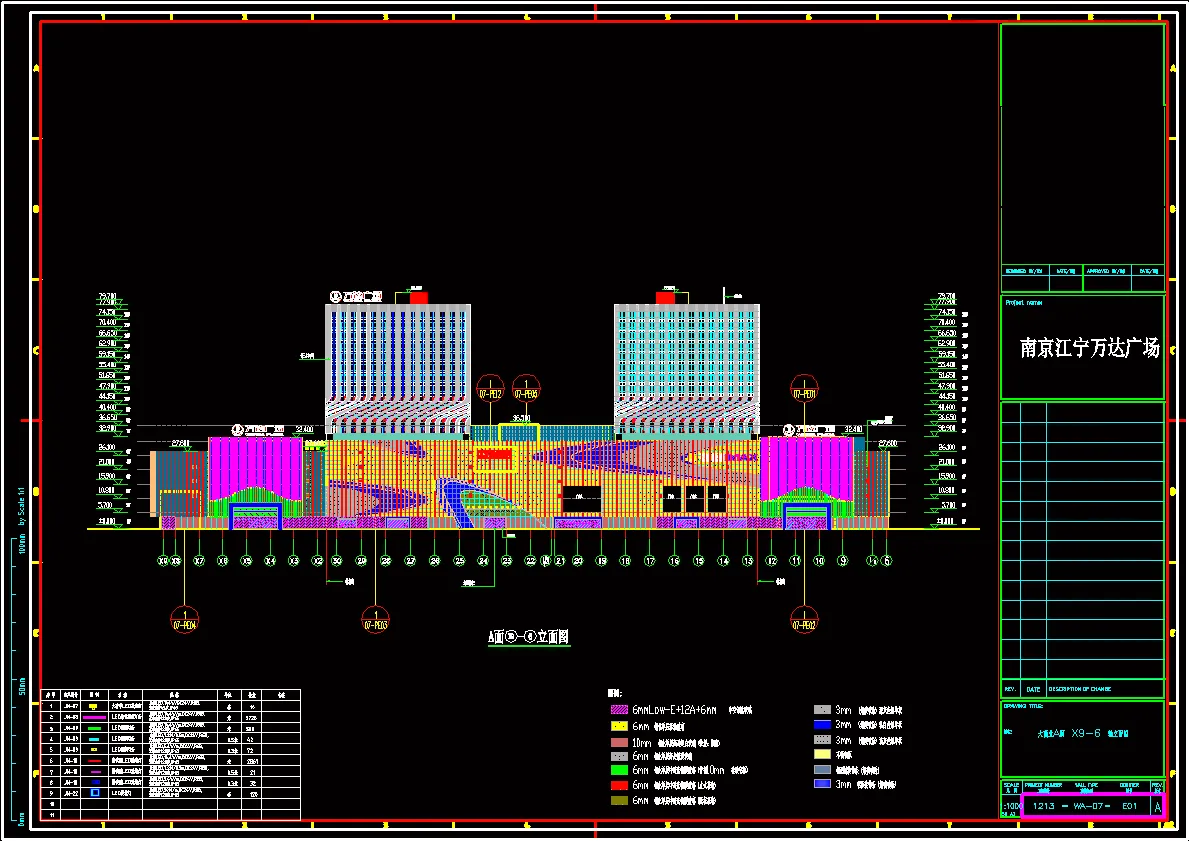The image size is (1189, 841).
Task: Select the right cyan glass tower
Action: (686, 369)
